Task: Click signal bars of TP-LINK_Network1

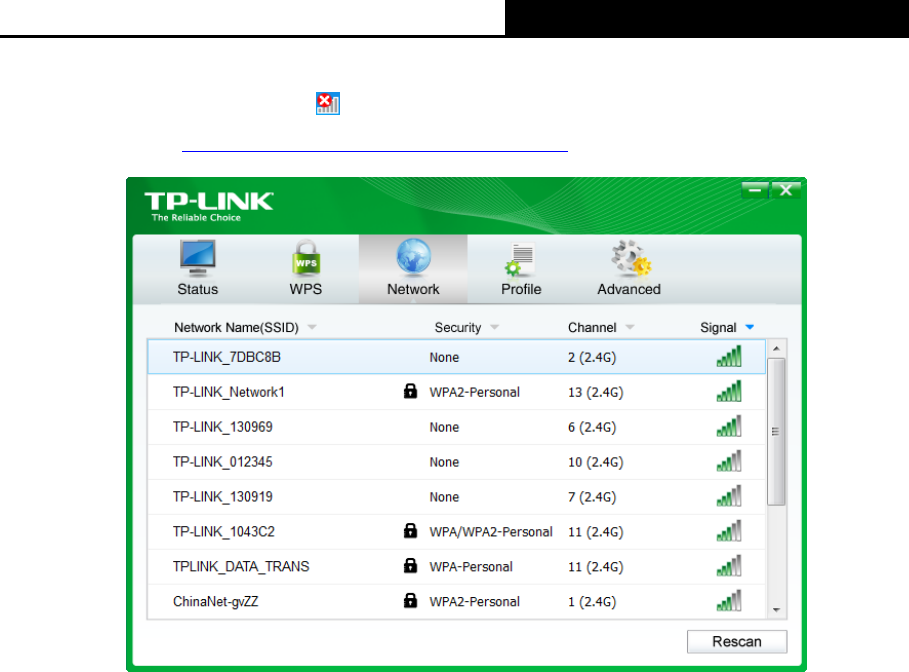Action: tap(729, 391)
